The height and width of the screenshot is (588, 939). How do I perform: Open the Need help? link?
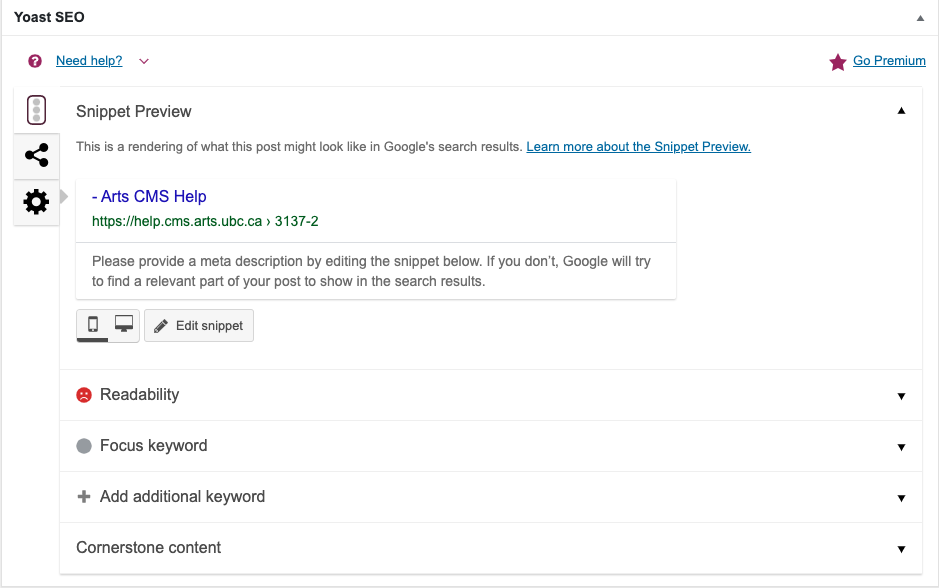tap(89, 61)
